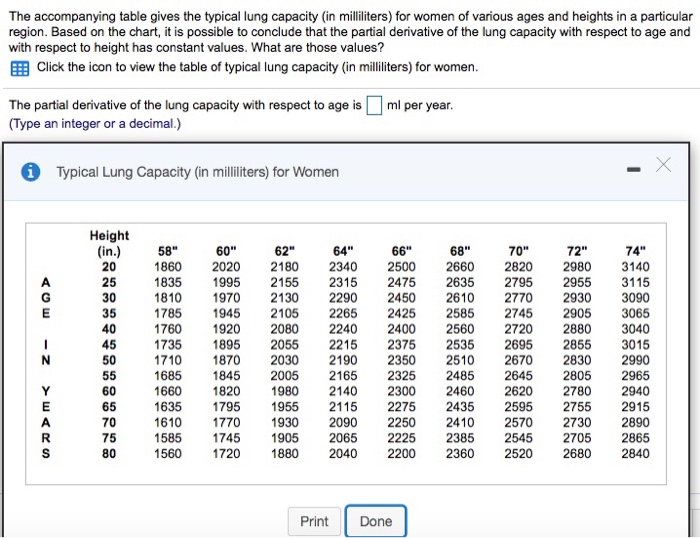Click the cell value 2130
This screenshot has width=700, height=538.
[284, 298]
